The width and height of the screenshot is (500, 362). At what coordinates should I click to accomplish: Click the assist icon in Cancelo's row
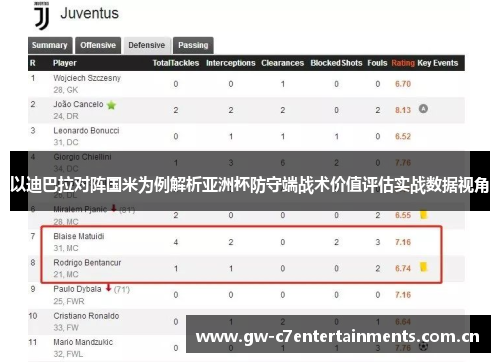(x=423, y=109)
